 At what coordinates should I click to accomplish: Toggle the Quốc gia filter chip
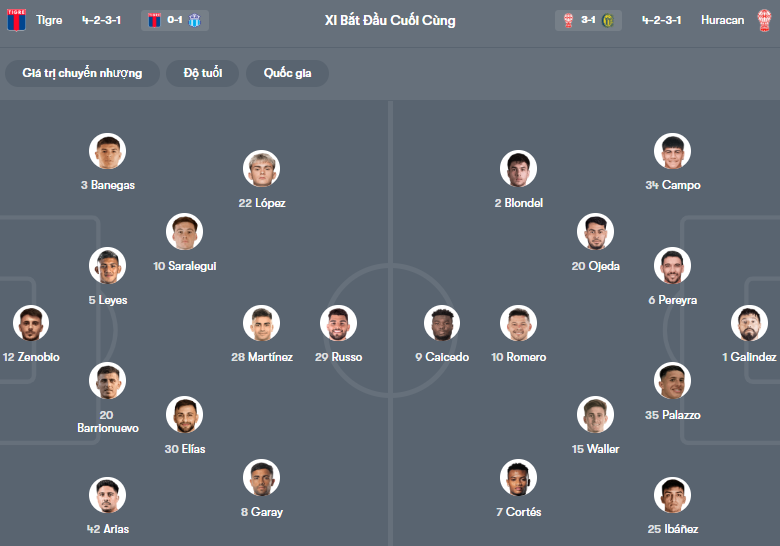click(x=286, y=73)
